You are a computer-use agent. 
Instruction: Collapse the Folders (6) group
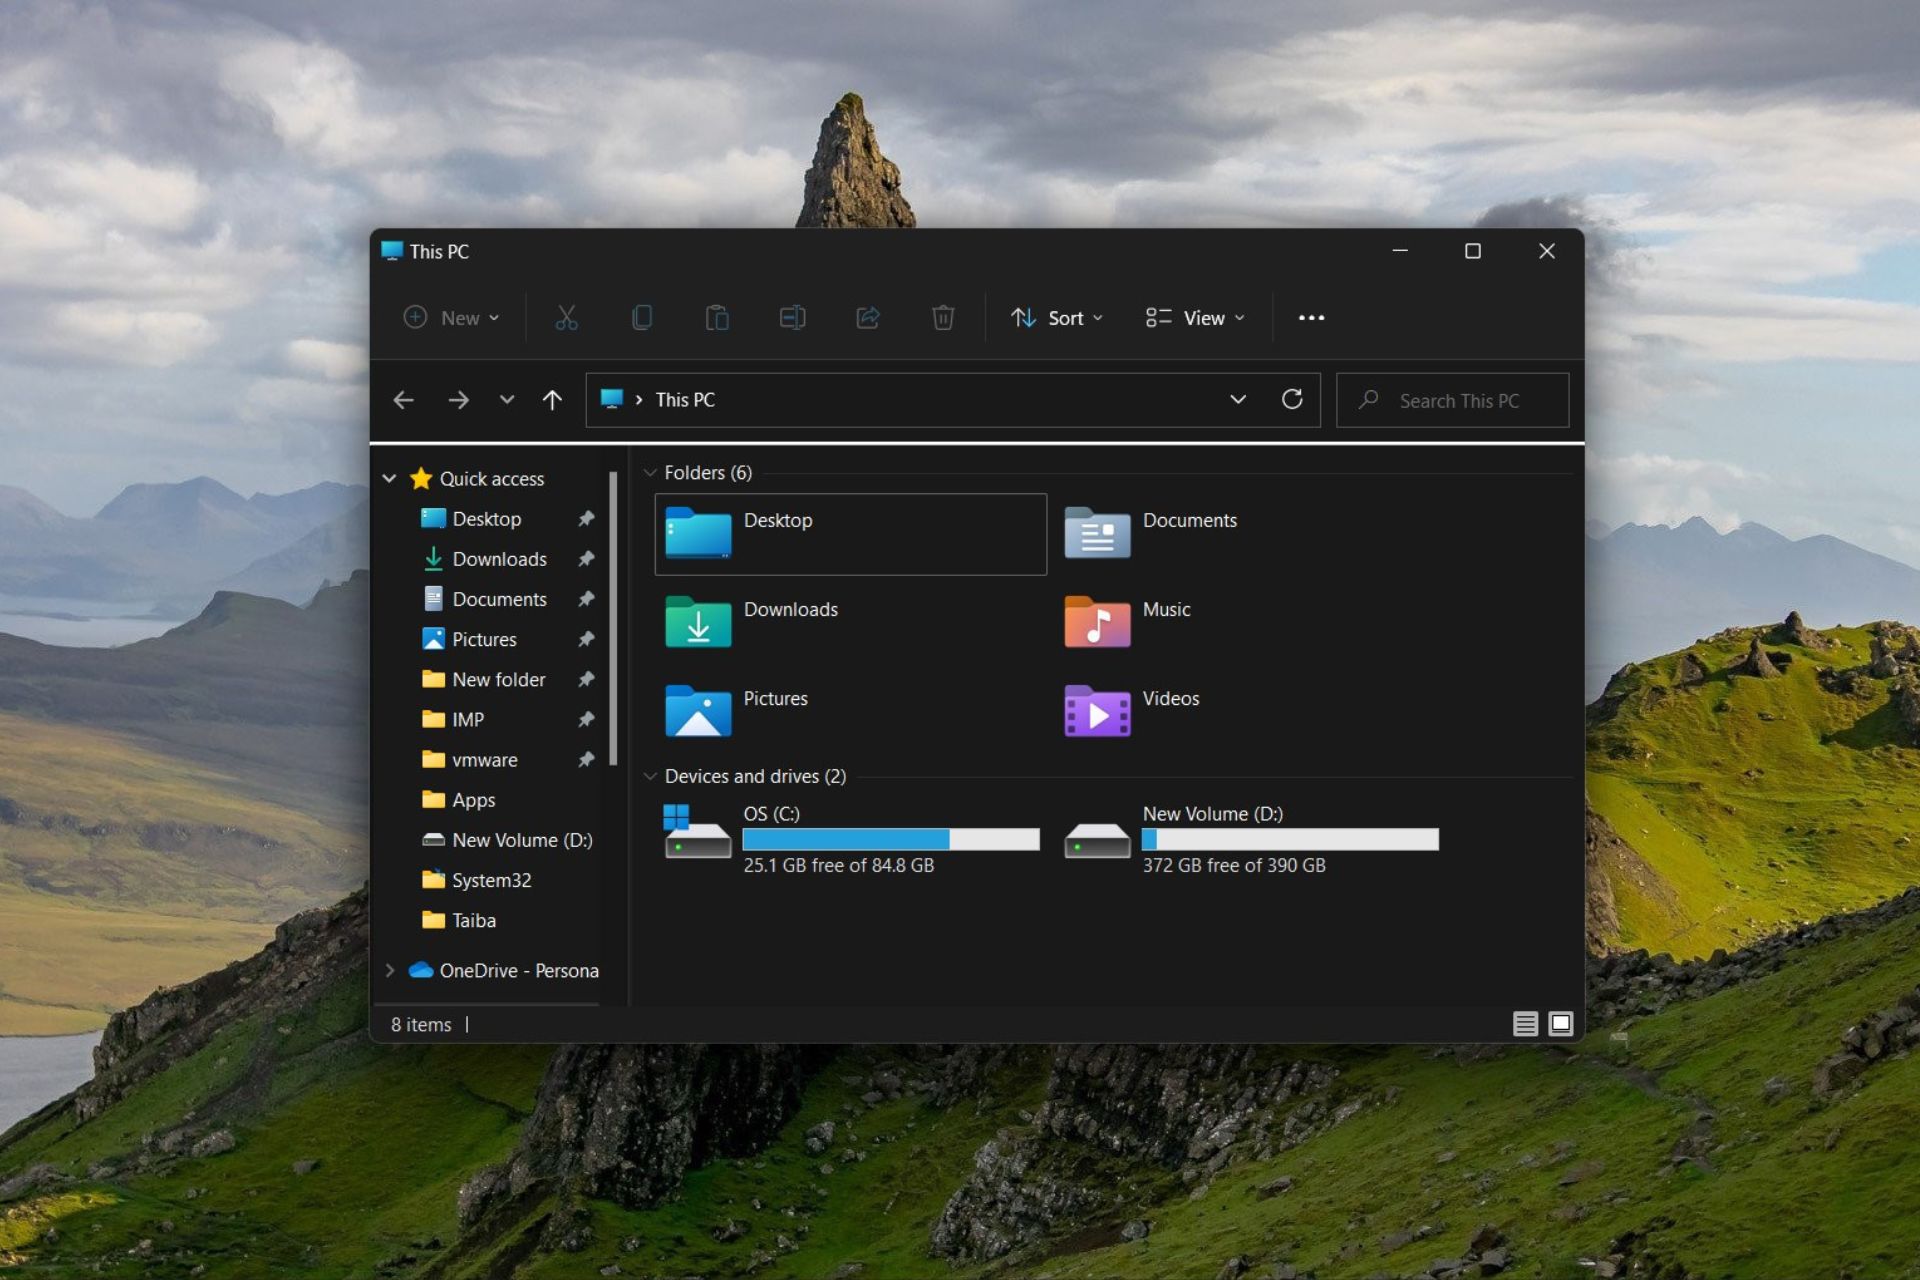(650, 473)
